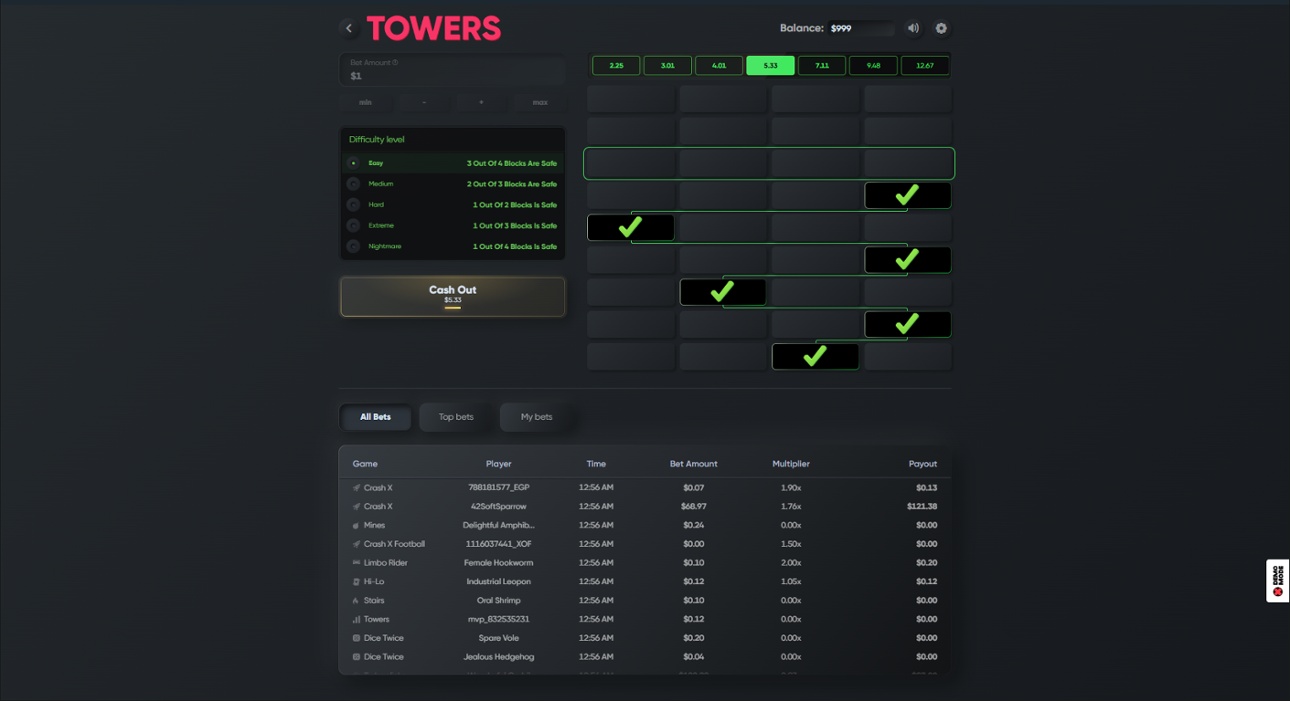The width and height of the screenshot is (1290, 701).
Task: Click the Mines game icon in the list
Action: [x=356, y=525]
